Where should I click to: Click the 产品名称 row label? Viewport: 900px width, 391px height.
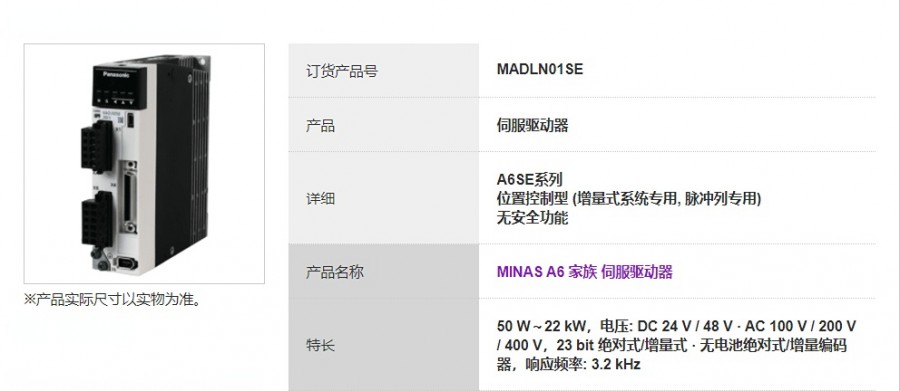(335, 272)
